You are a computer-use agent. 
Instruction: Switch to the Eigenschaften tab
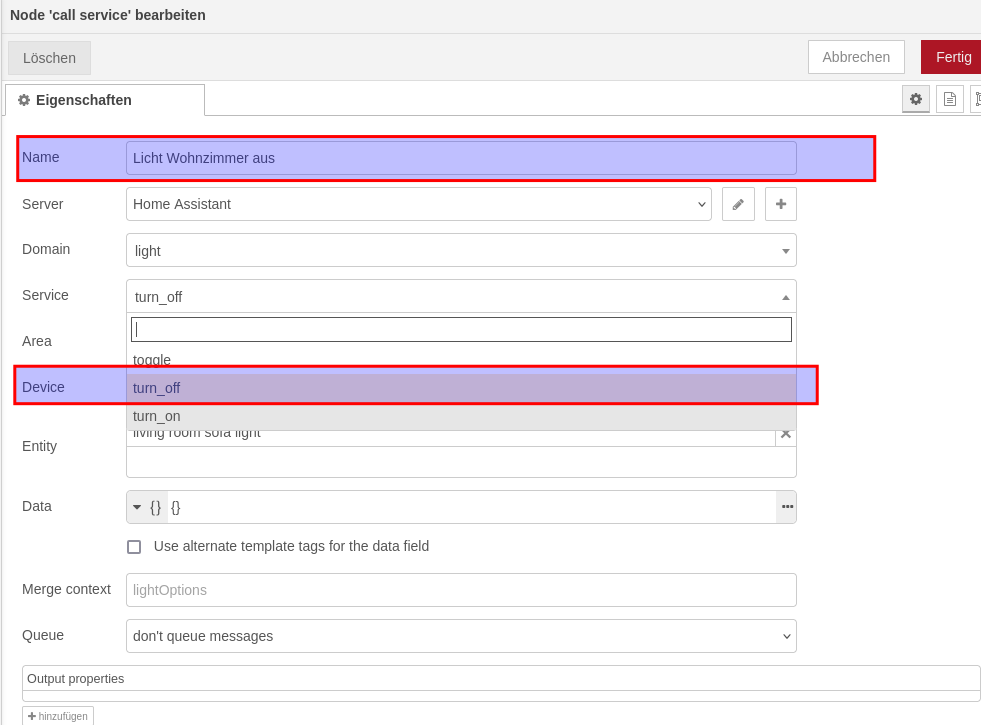105,100
